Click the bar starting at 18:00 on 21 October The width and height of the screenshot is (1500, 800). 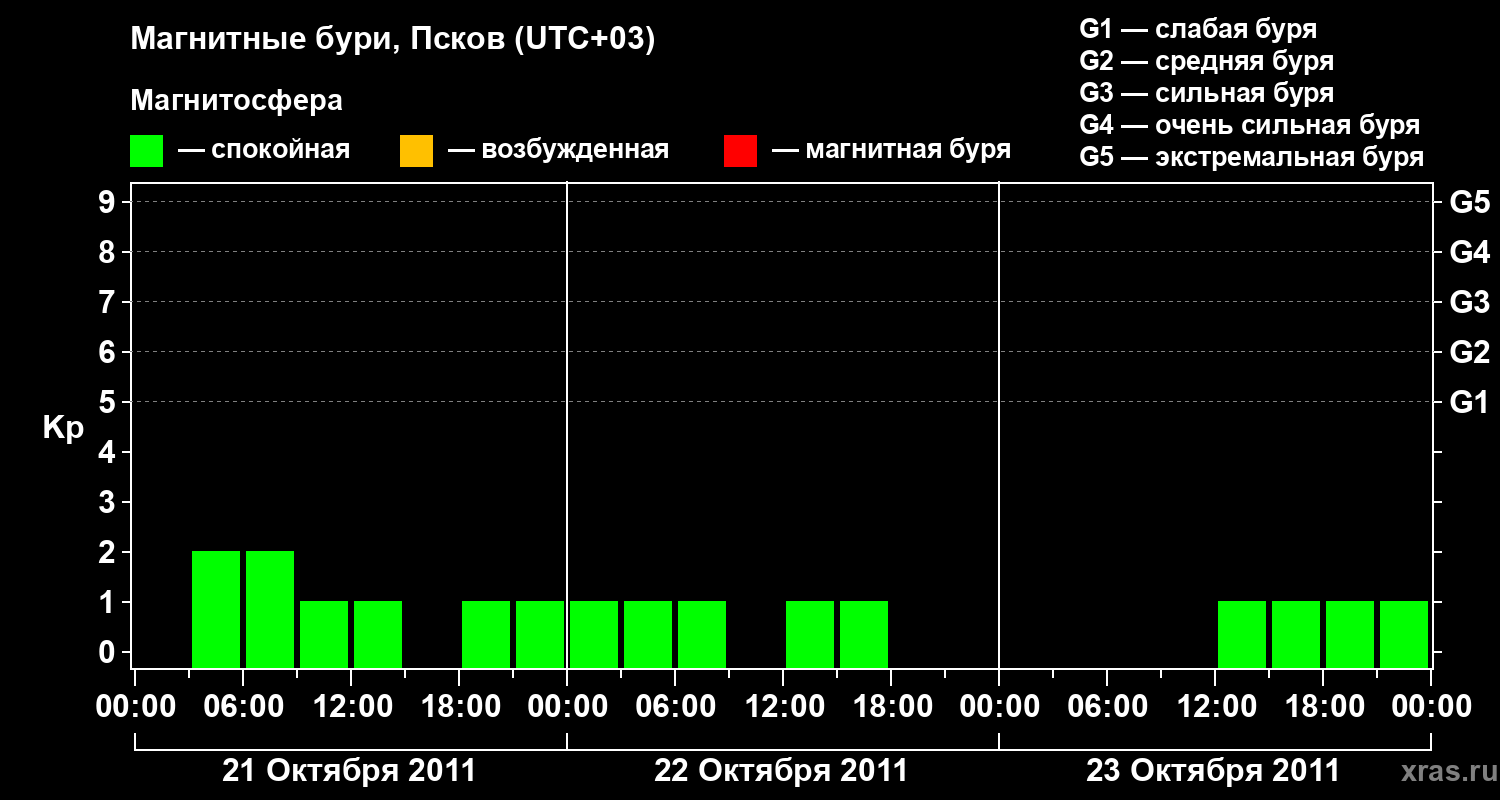click(x=486, y=634)
